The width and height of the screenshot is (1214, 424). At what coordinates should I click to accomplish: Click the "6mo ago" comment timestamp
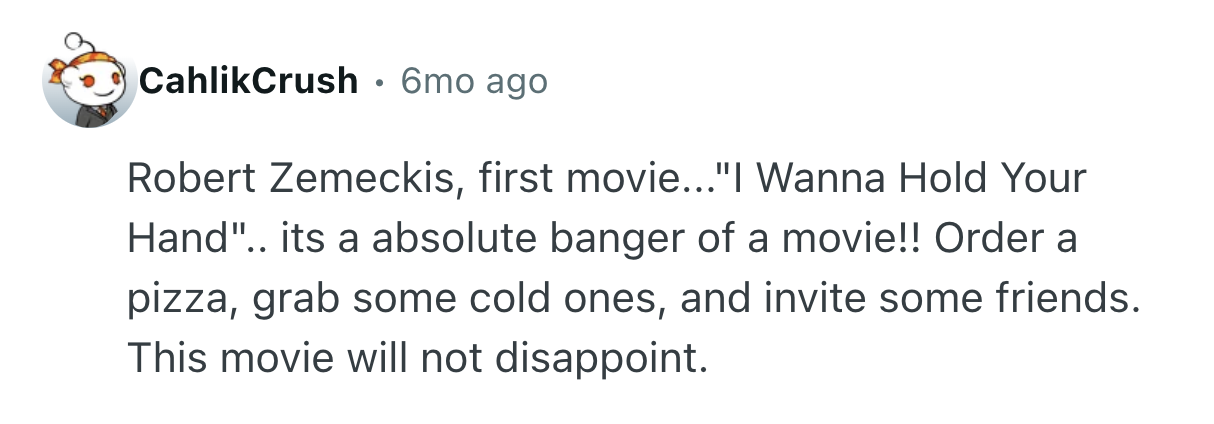[x=474, y=80]
